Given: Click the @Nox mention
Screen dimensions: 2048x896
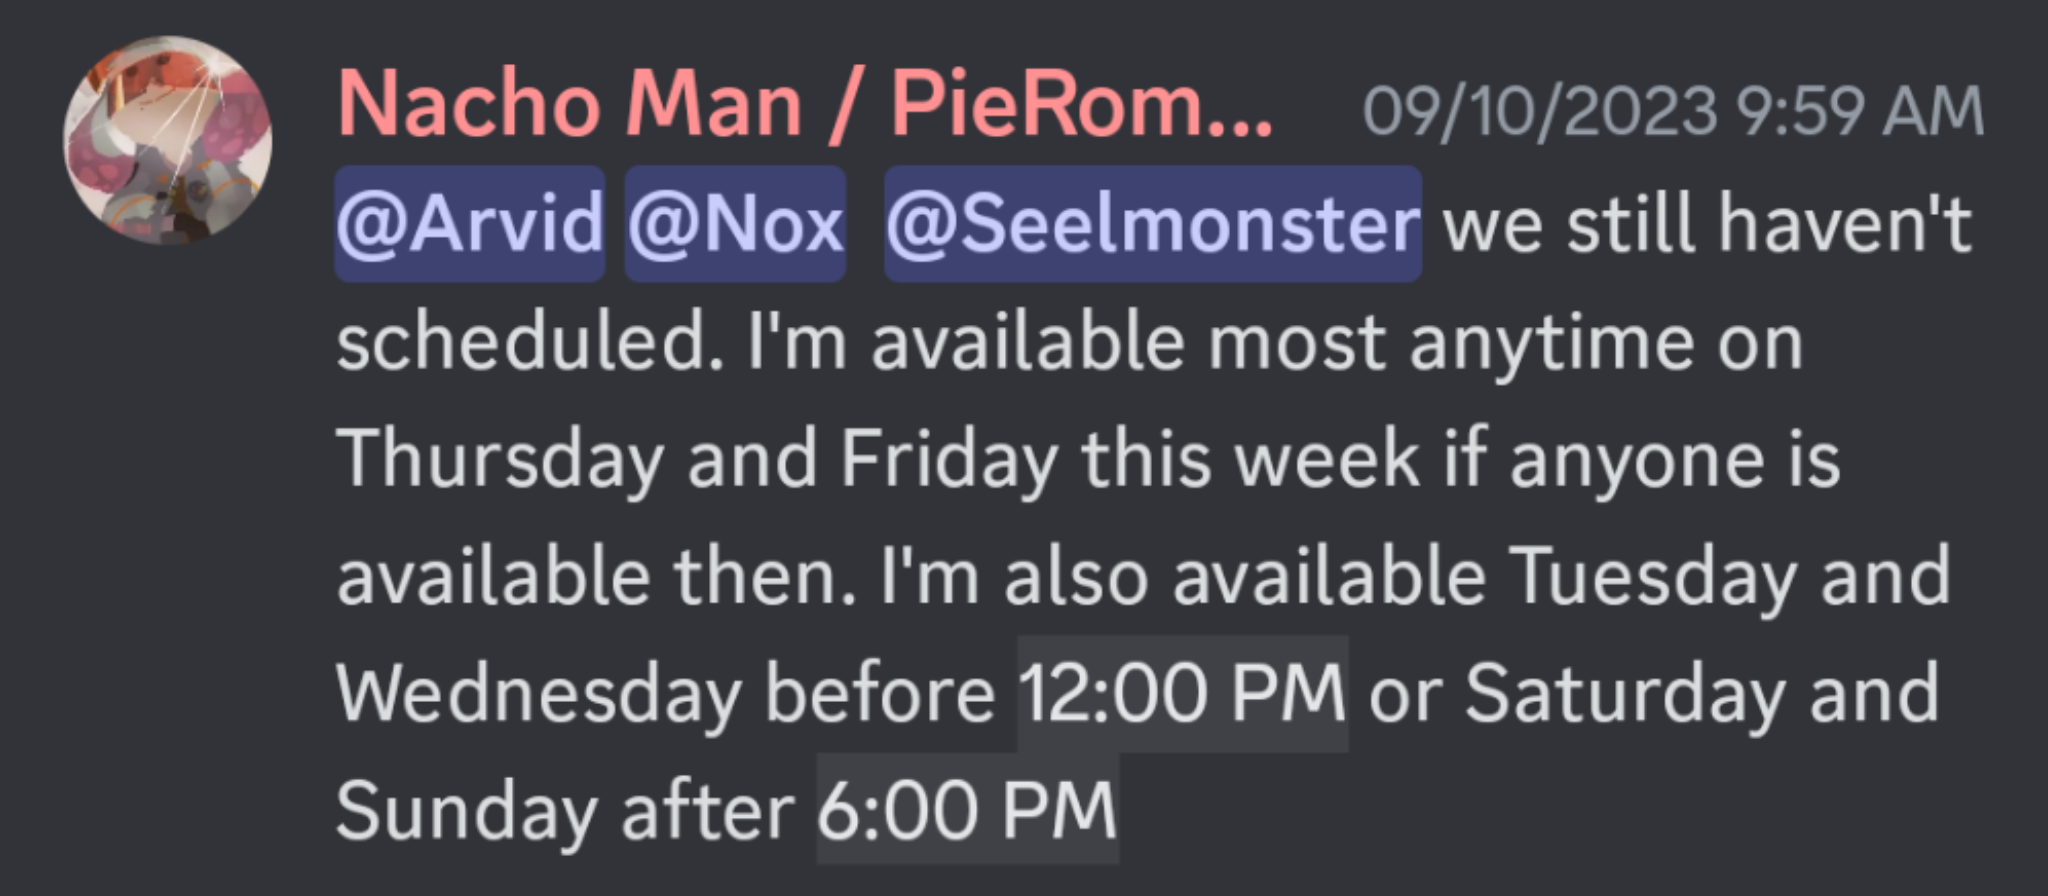Looking at the screenshot, I should pos(735,224).
